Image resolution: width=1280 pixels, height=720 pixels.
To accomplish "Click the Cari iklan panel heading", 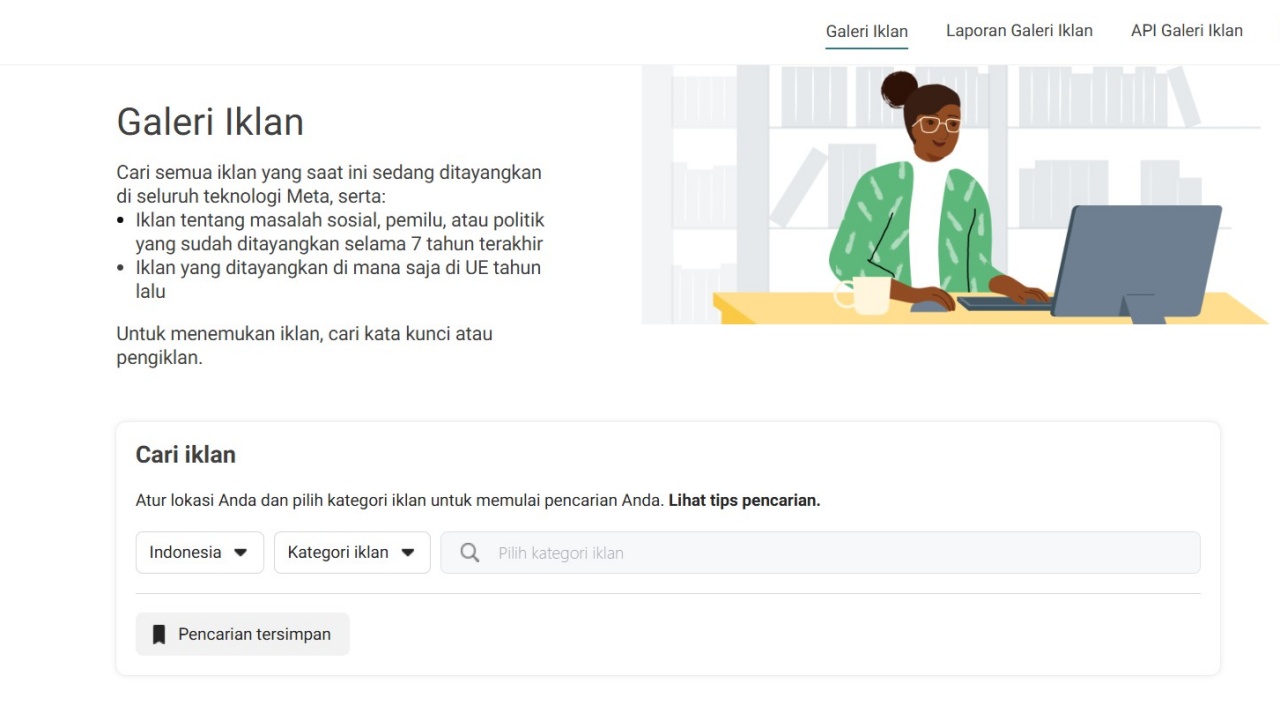I will click(185, 454).
